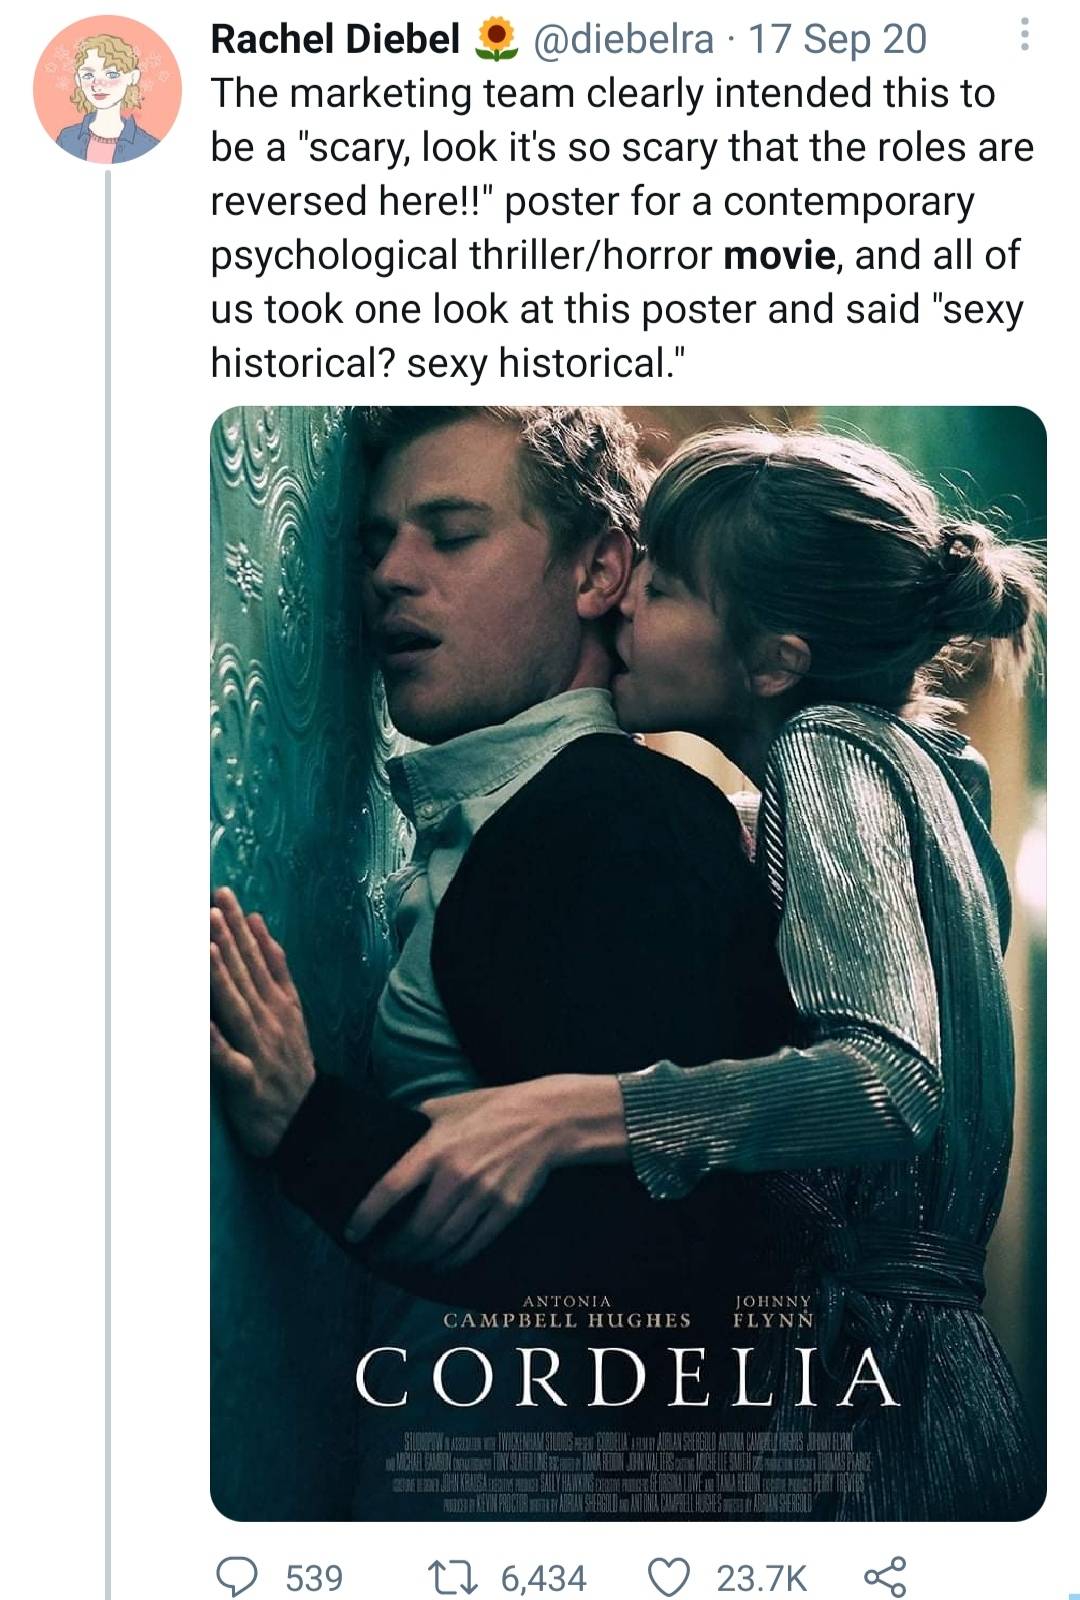
Task: Click Johnny Flynn name on poster
Action: (773, 1310)
